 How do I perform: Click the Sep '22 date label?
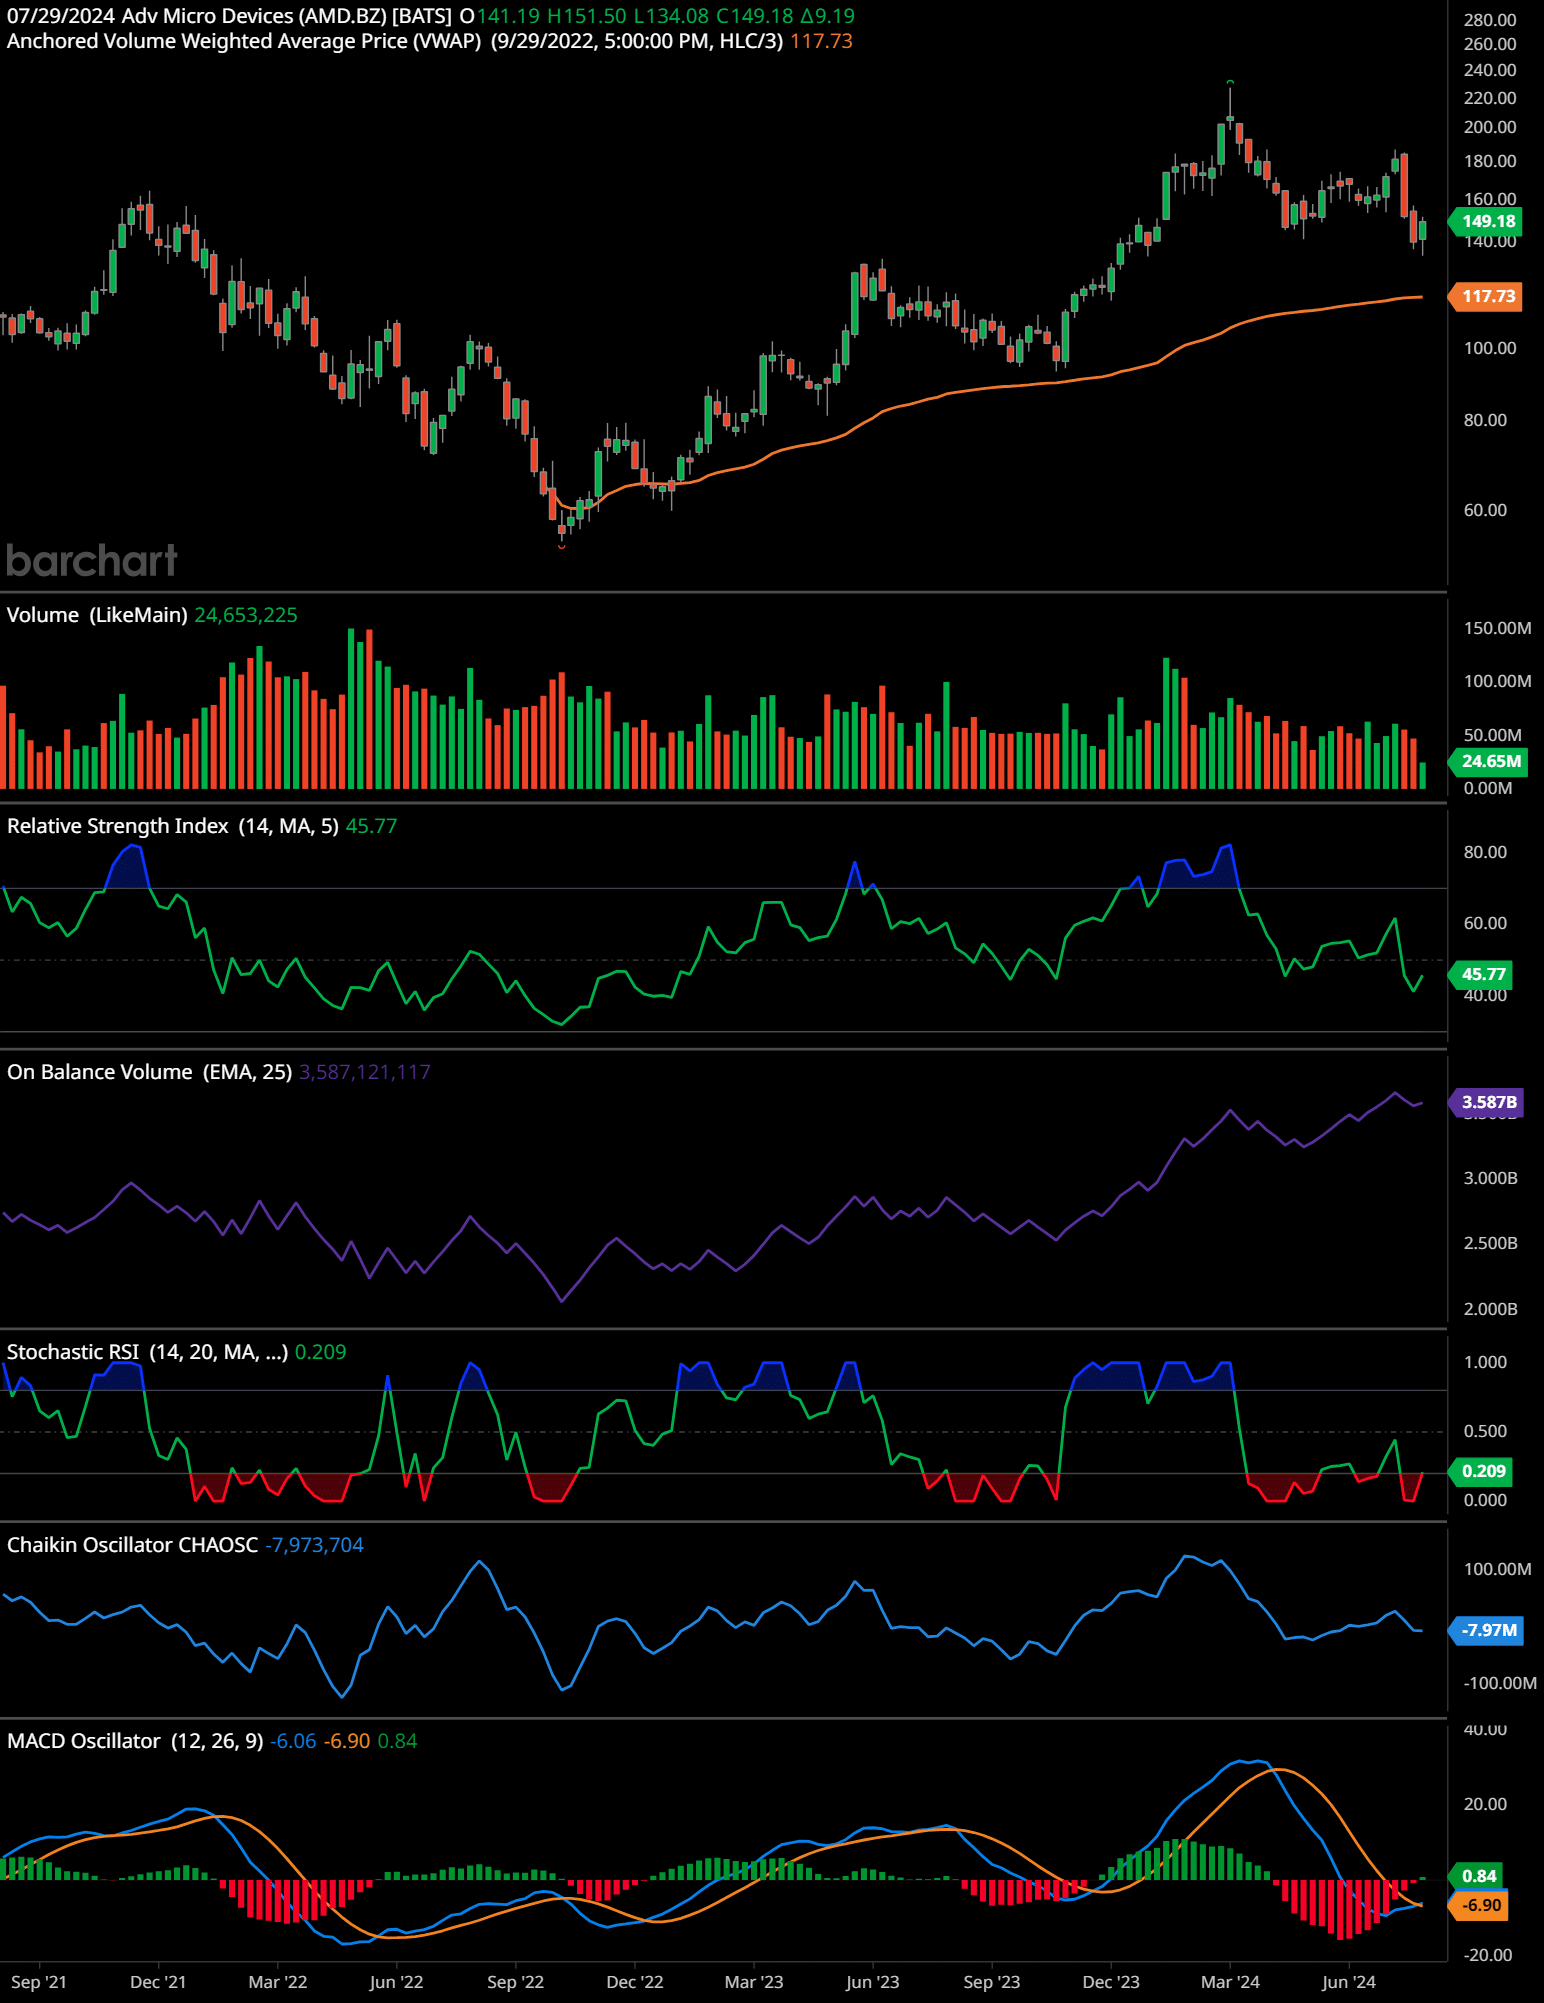pos(515,1982)
